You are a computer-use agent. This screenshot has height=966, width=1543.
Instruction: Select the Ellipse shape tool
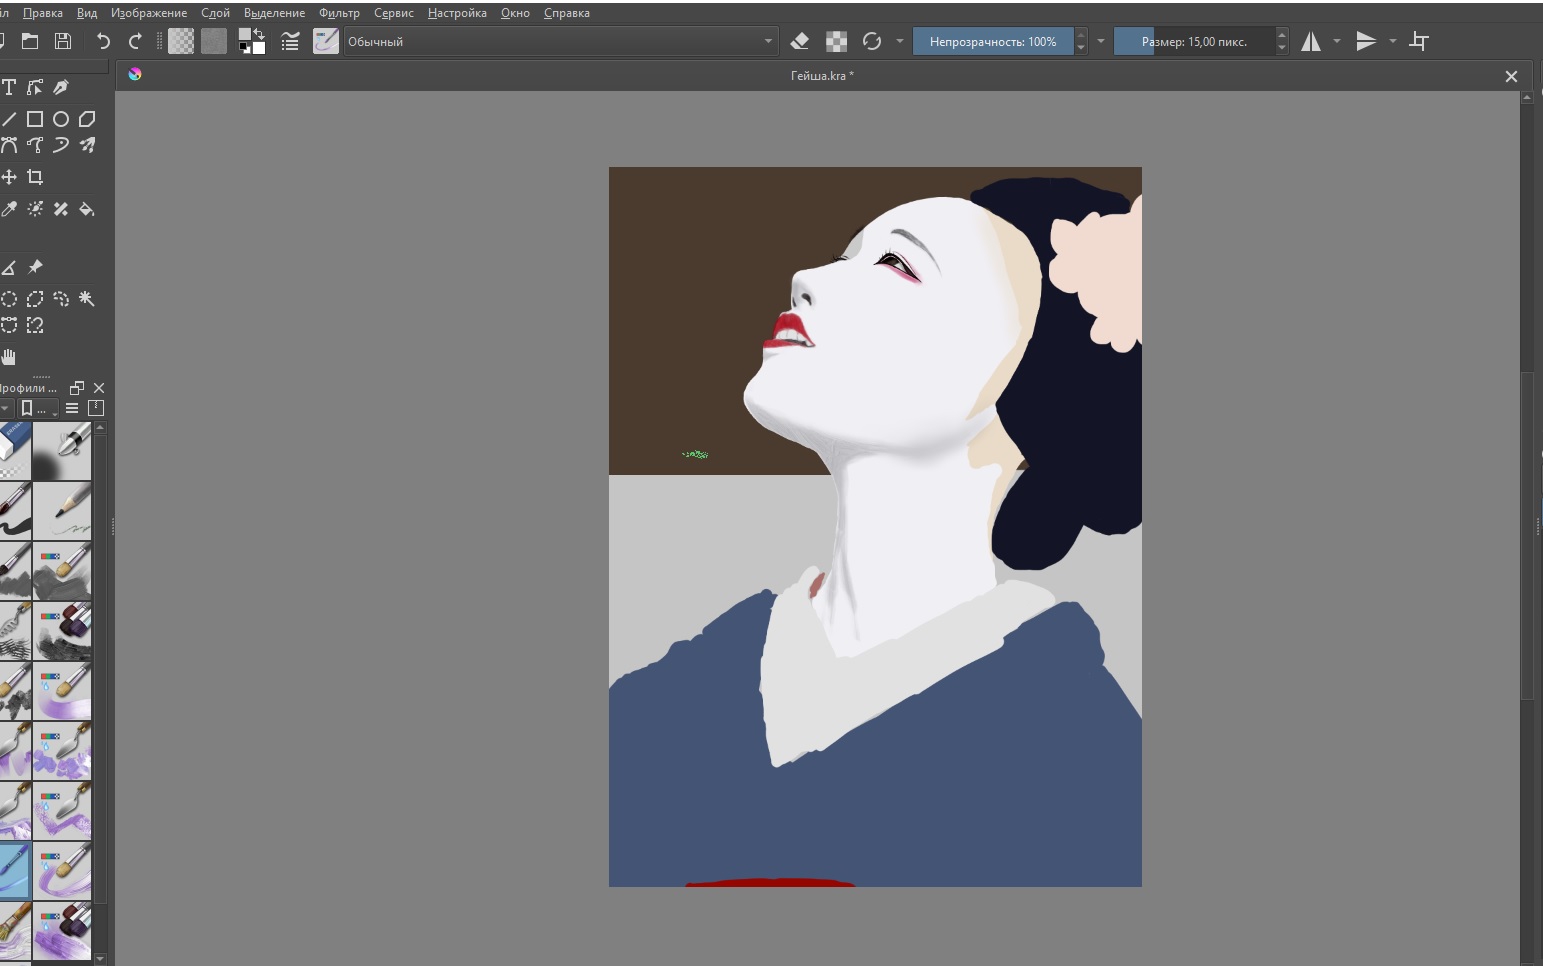pos(61,118)
